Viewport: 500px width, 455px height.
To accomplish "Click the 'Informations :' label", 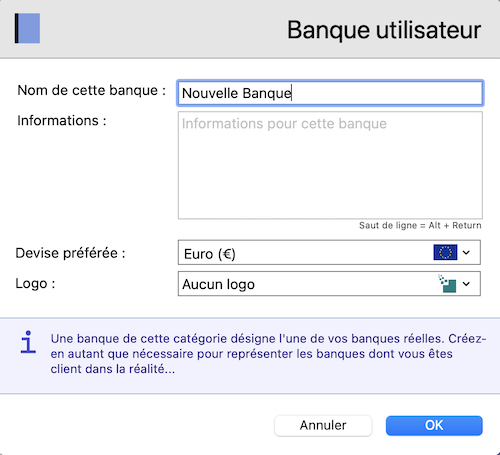I will (x=62, y=121).
